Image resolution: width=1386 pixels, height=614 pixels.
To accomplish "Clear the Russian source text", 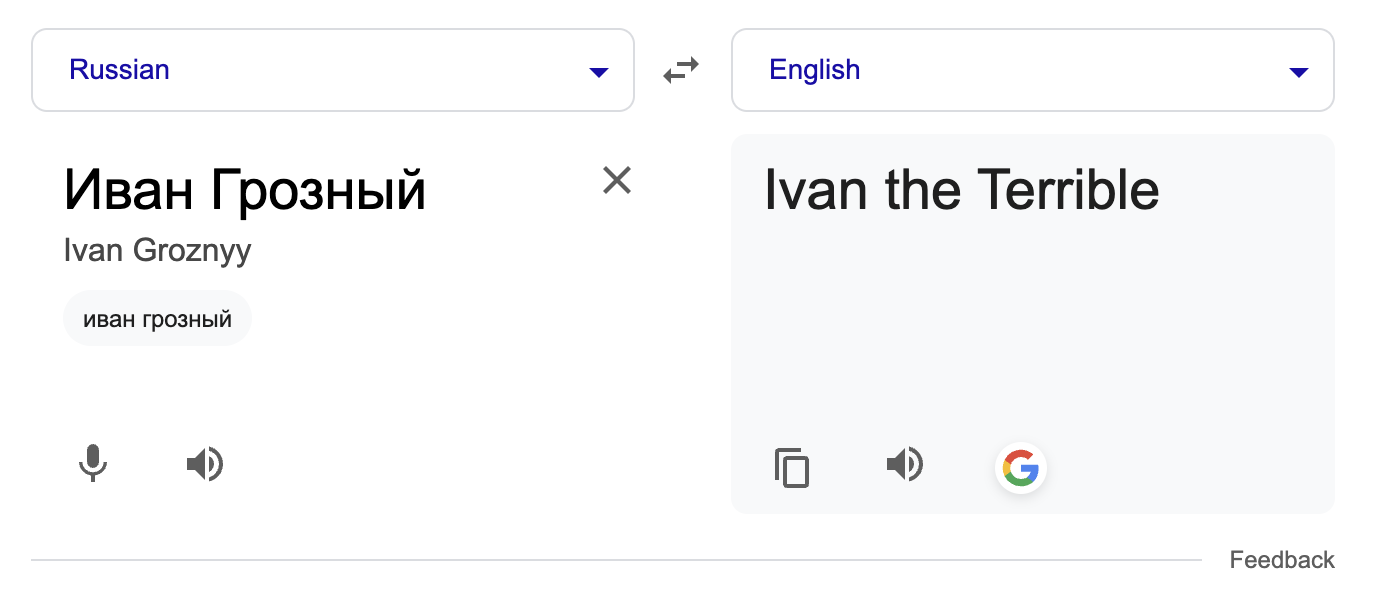I will click(617, 180).
